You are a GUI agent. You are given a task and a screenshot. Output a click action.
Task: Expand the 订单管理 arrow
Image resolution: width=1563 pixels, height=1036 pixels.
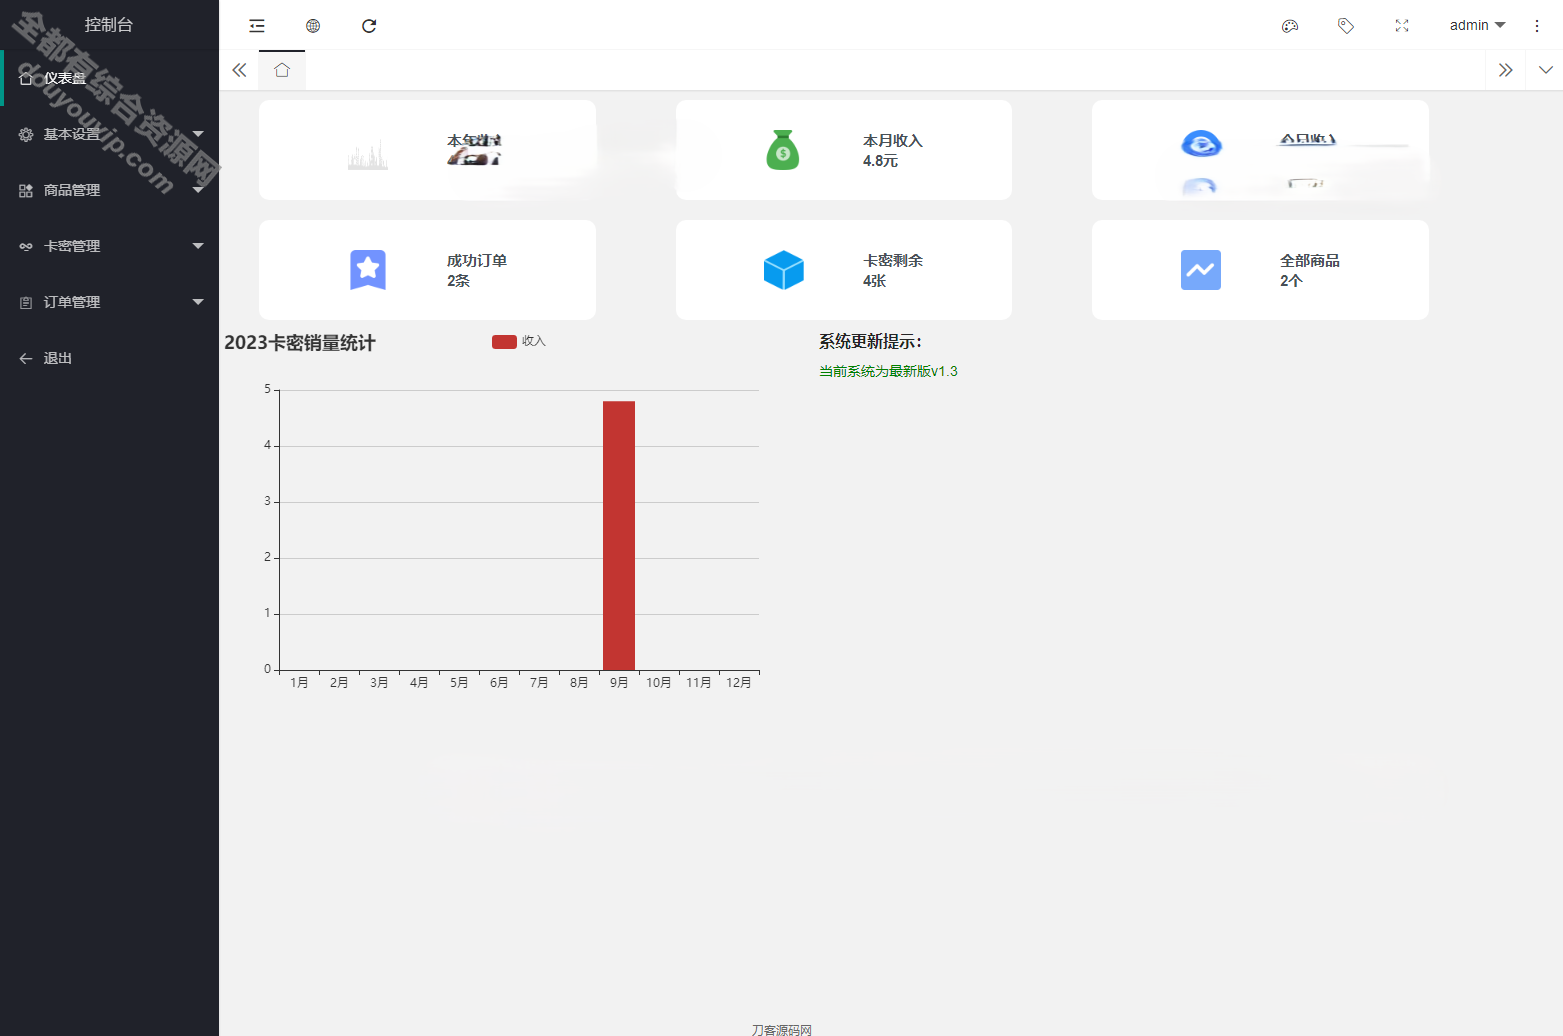tap(198, 302)
